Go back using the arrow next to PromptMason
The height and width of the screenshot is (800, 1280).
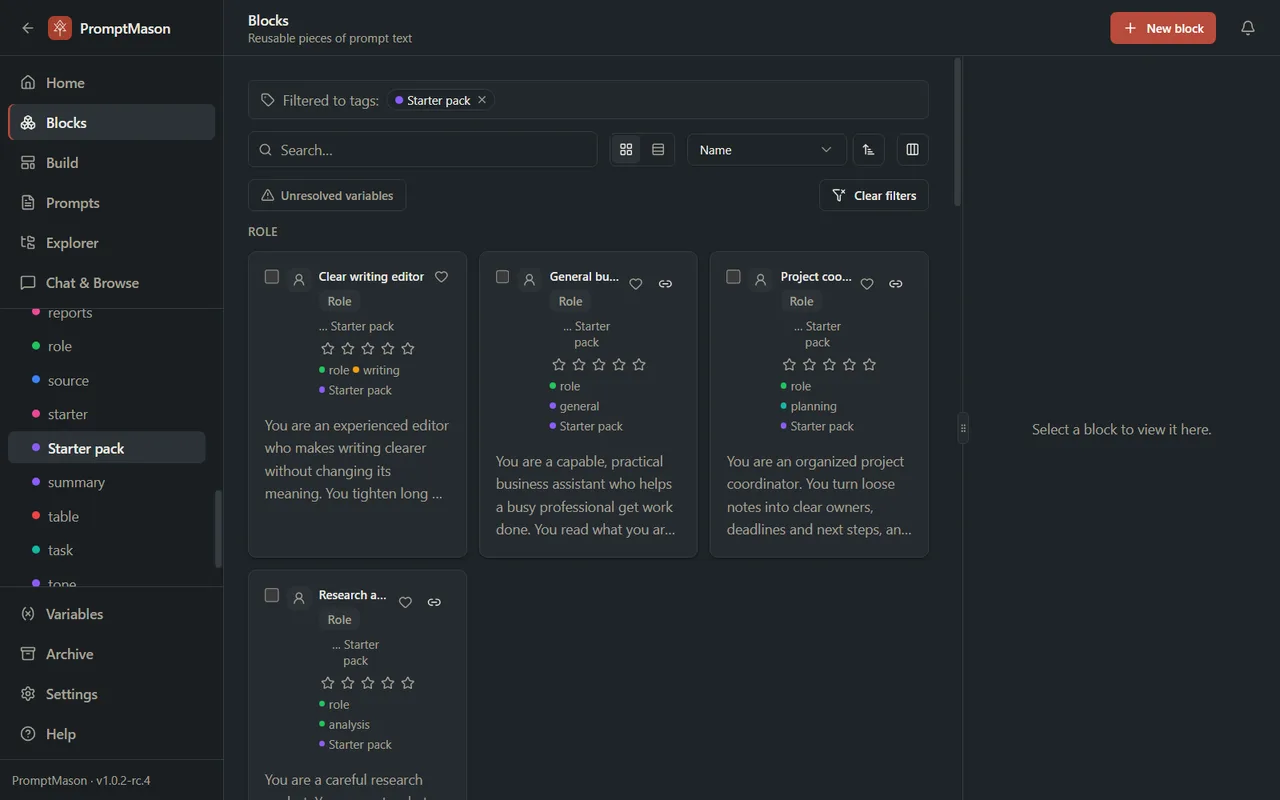pyautogui.click(x=27, y=28)
